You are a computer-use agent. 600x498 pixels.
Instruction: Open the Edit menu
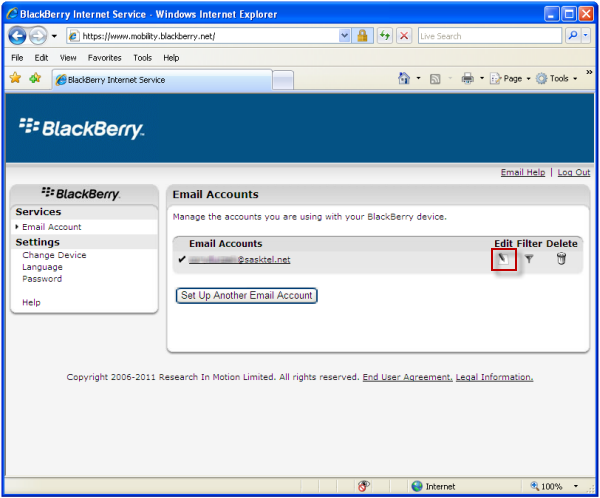coord(41,58)
